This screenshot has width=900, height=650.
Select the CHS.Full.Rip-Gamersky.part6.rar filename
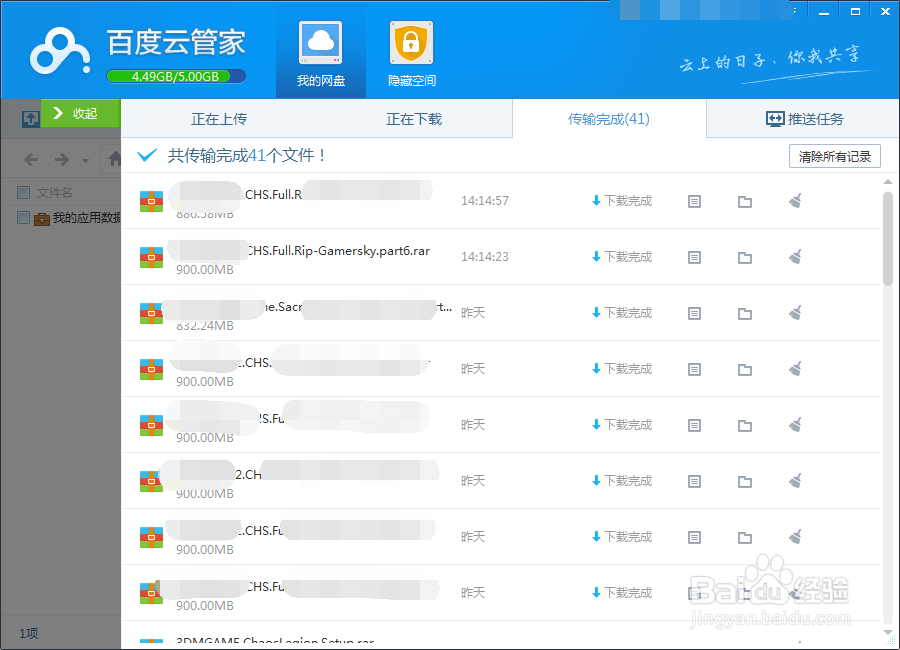[339, 251]
